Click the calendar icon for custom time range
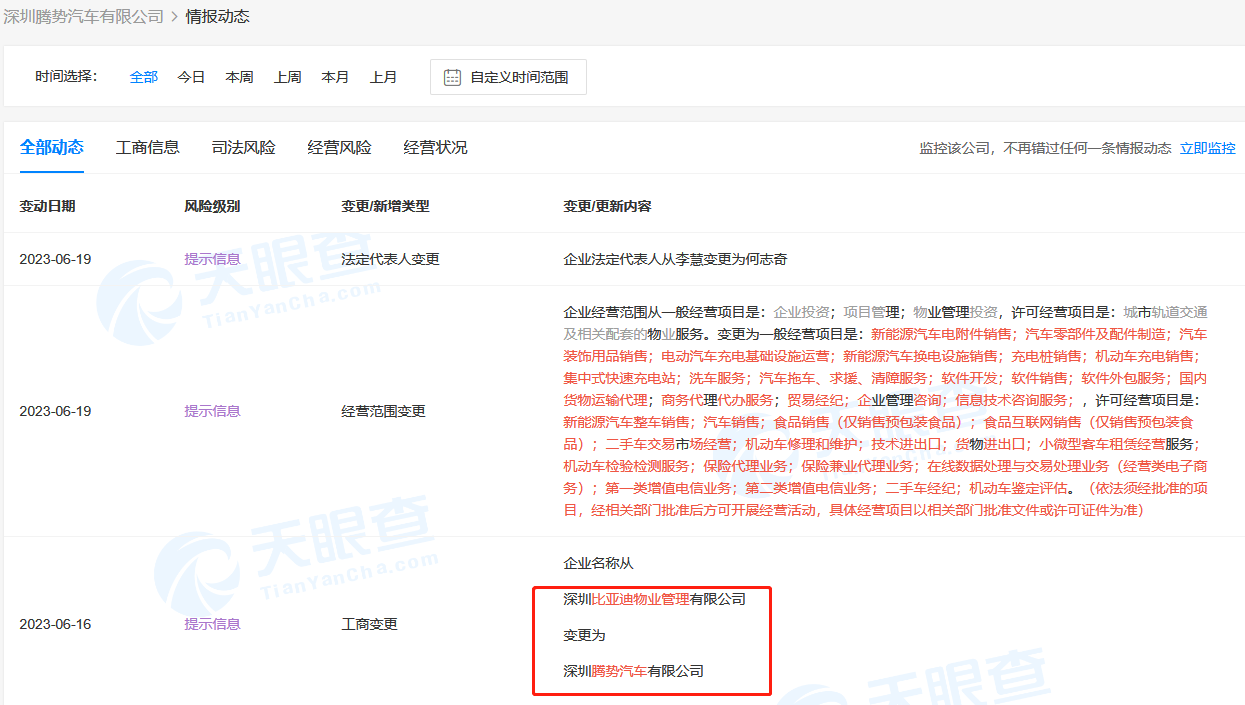This screenshot has width=1245, height=705. (x=452, y=77)
